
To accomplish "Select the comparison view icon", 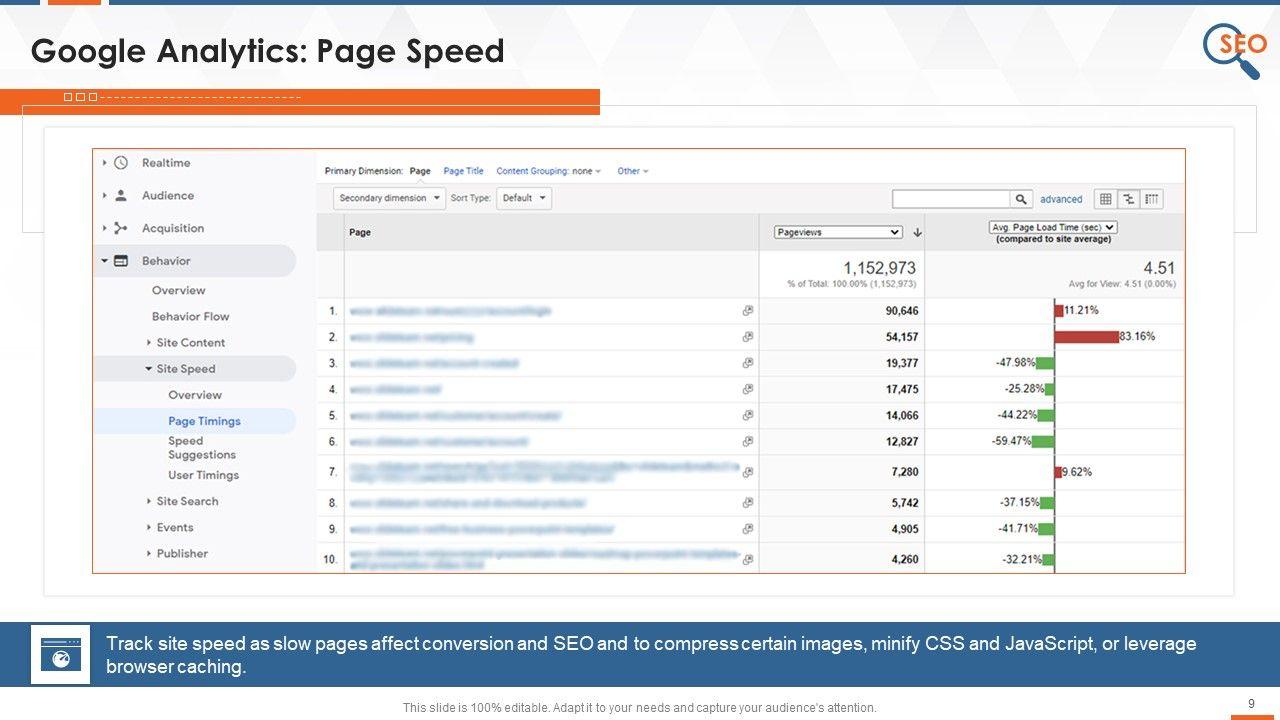I will [x=1129, y=199].
